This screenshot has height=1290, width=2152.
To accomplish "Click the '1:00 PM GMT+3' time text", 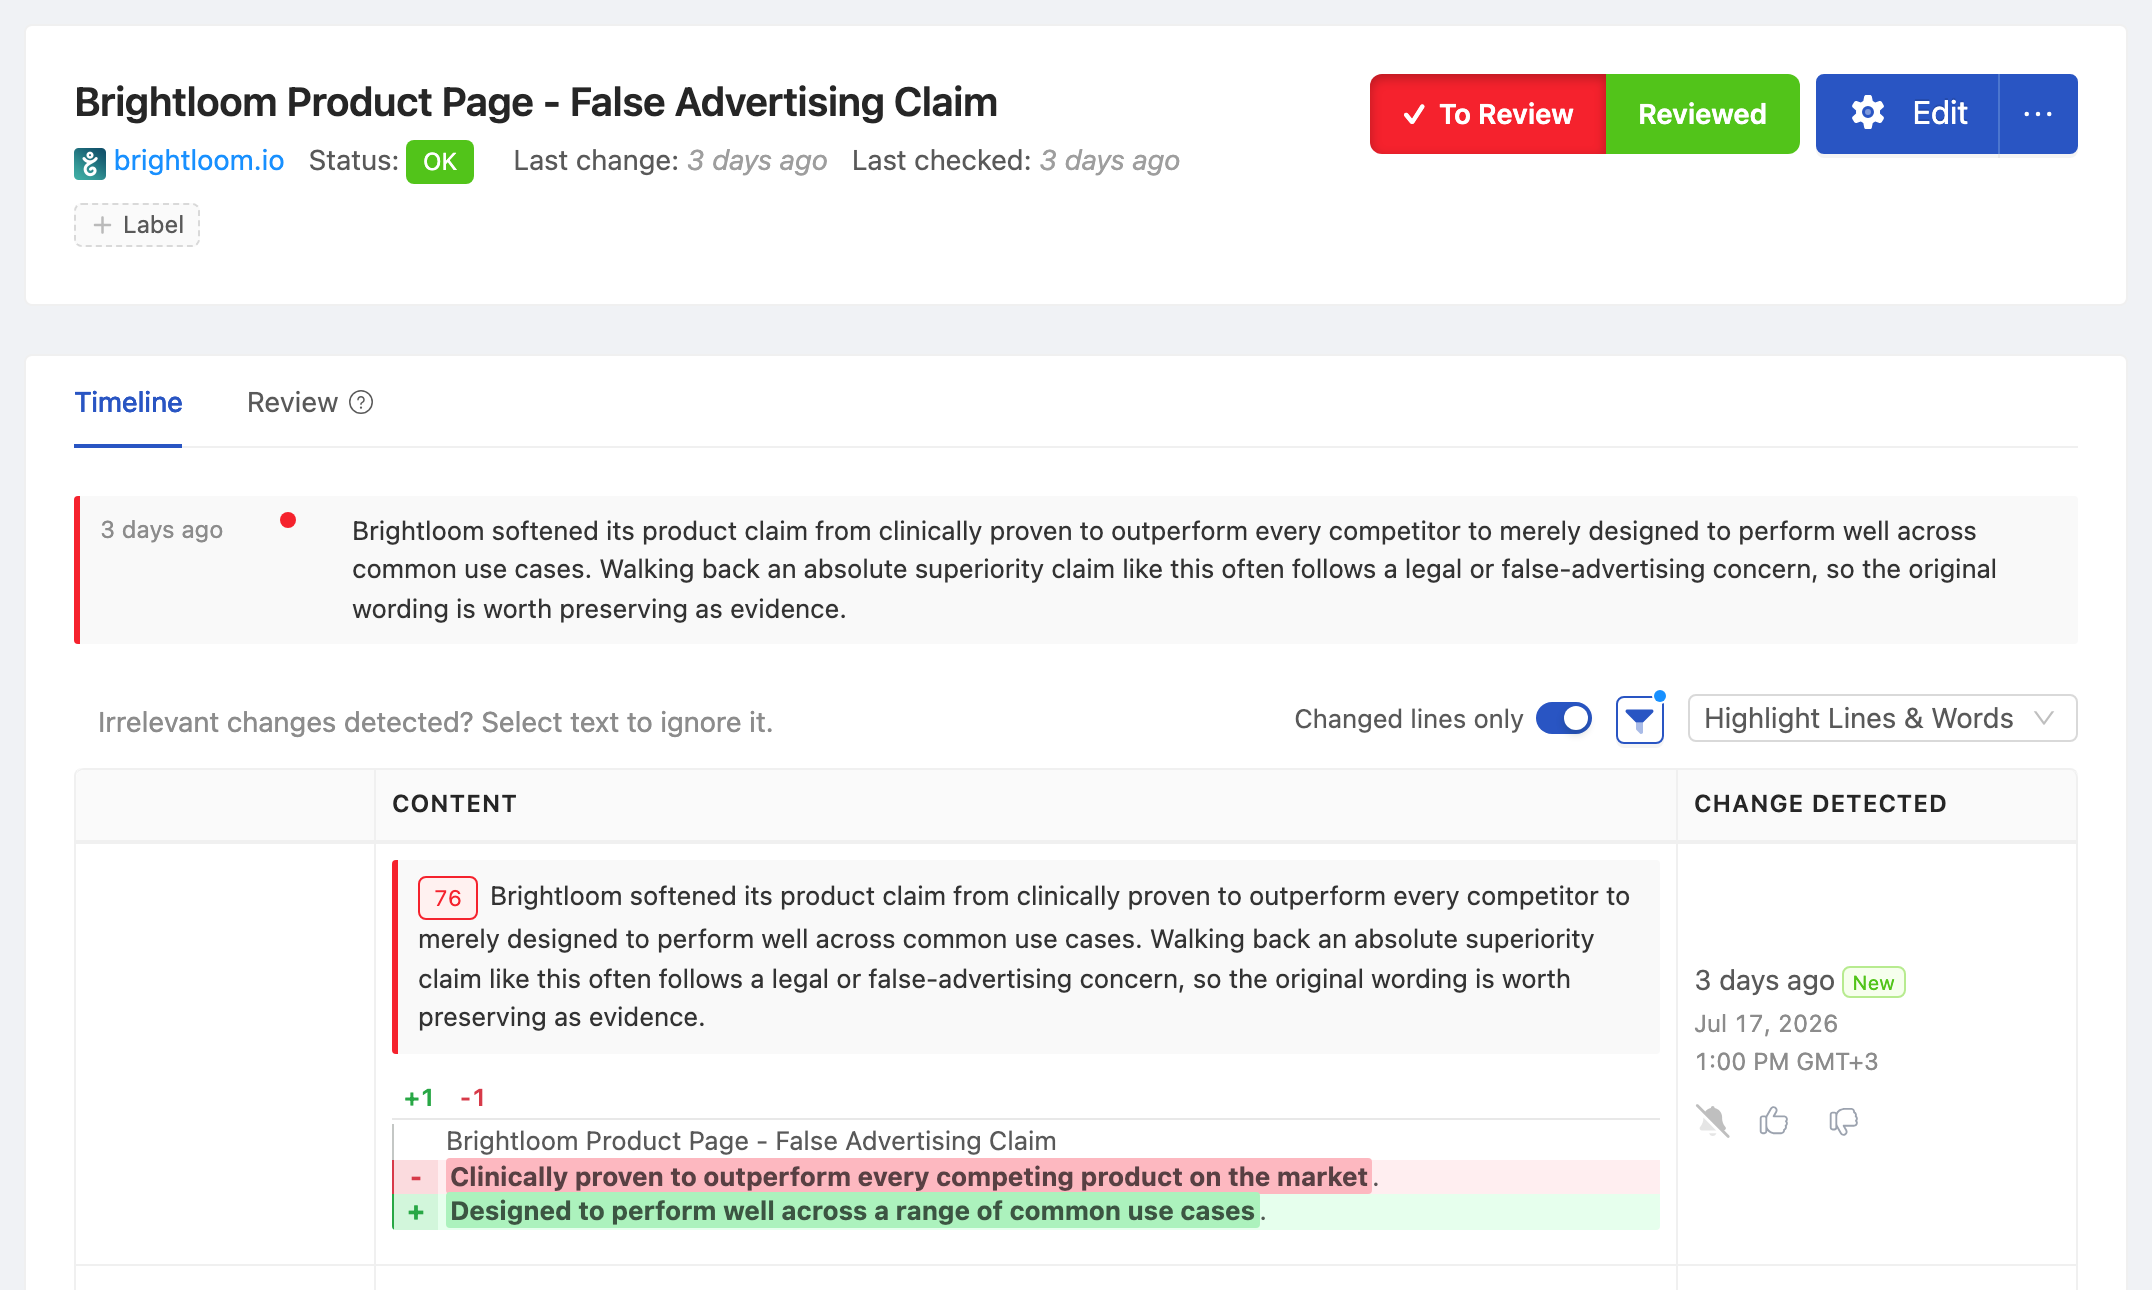I will [x=1786, y=1062].
